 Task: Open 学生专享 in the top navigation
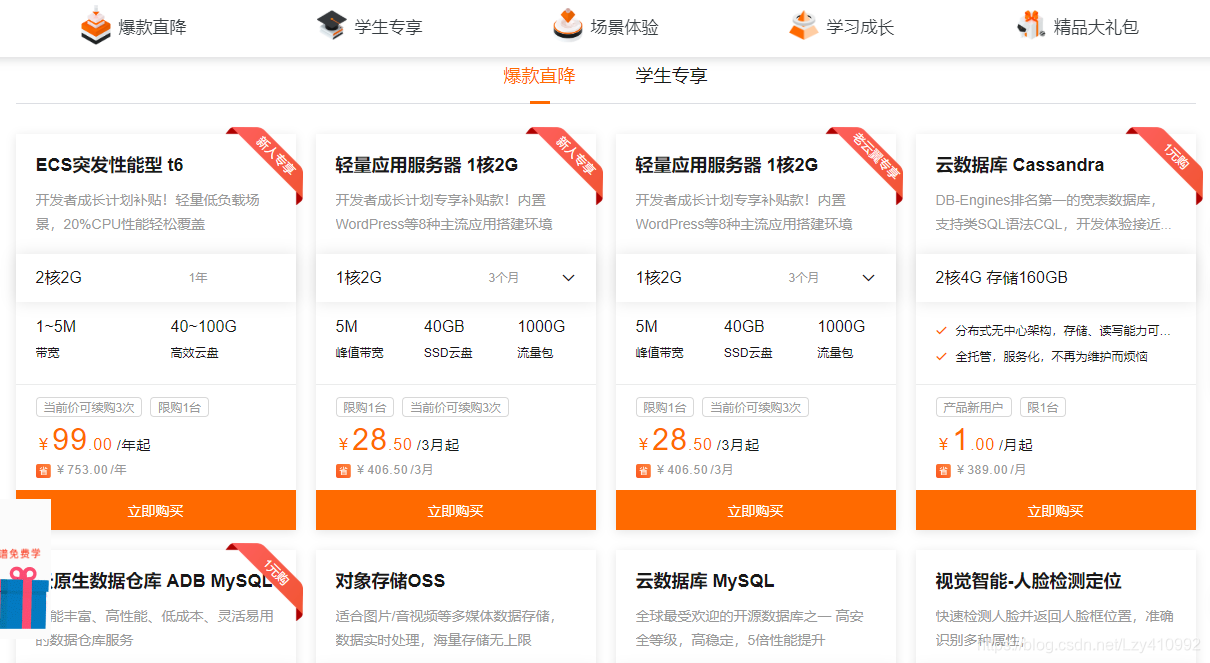tap(388, 27)
